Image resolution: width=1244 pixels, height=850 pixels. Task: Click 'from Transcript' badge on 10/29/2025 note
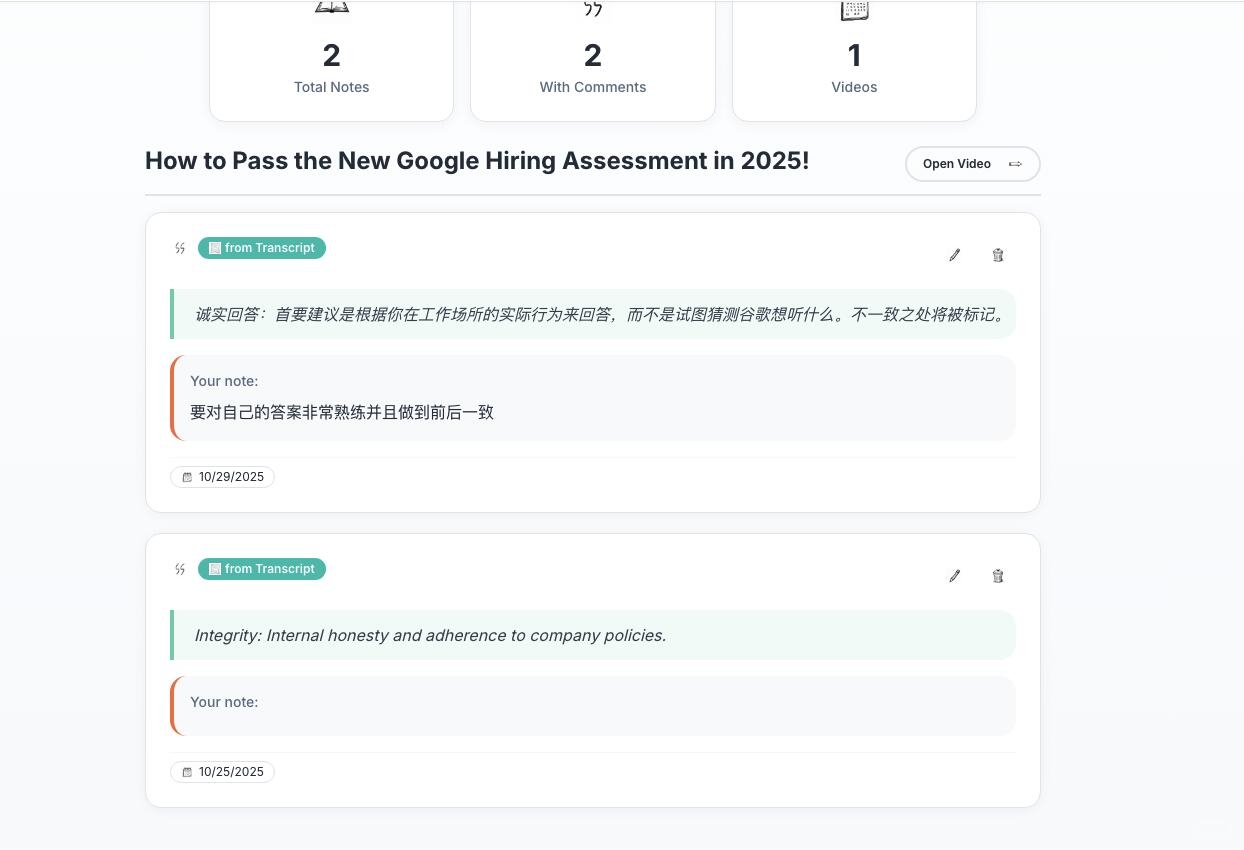(262, 248)
